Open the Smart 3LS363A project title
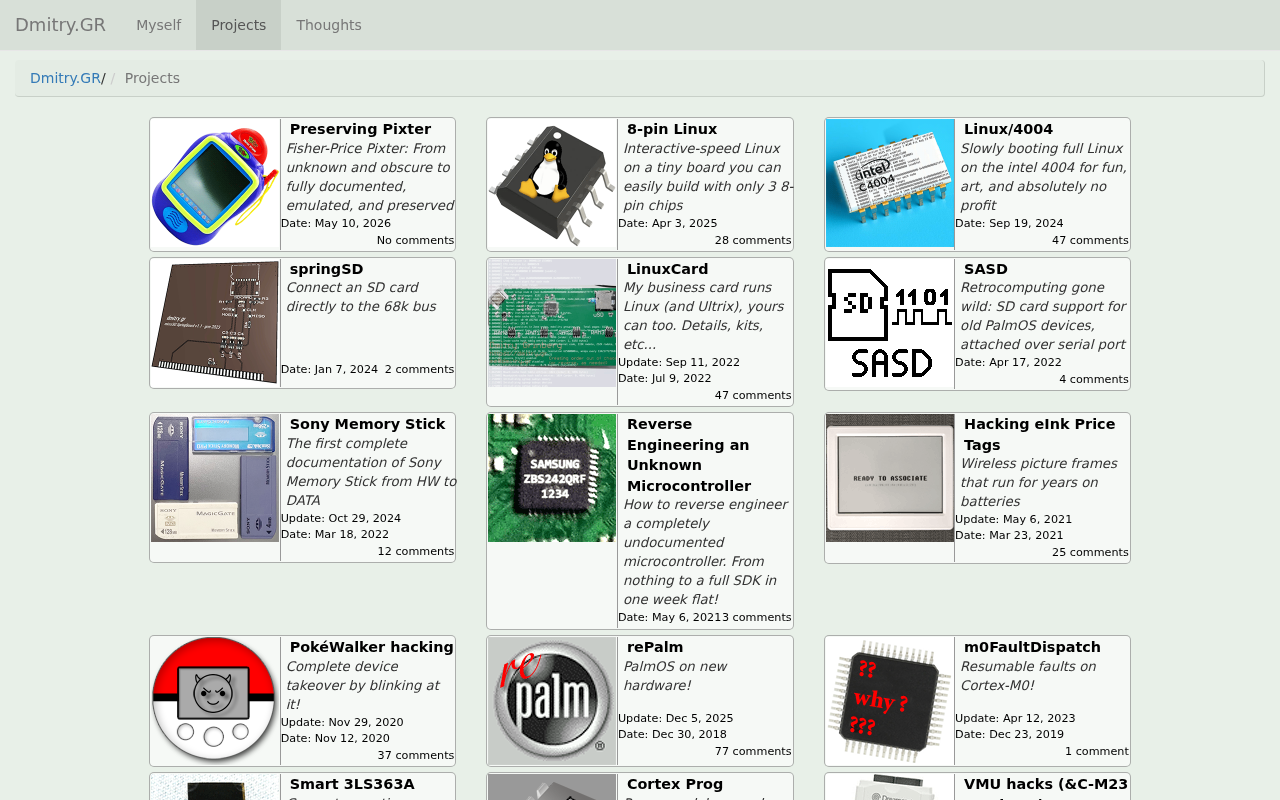This screenshot has height=800, width=1280. click(x=352, y=784)
